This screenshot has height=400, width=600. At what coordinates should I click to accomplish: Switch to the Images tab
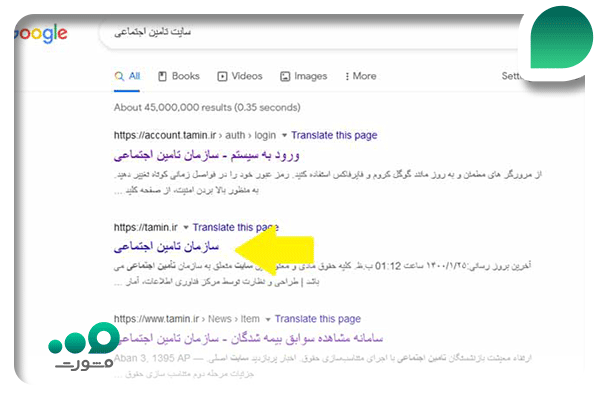(x=303, y=76)
